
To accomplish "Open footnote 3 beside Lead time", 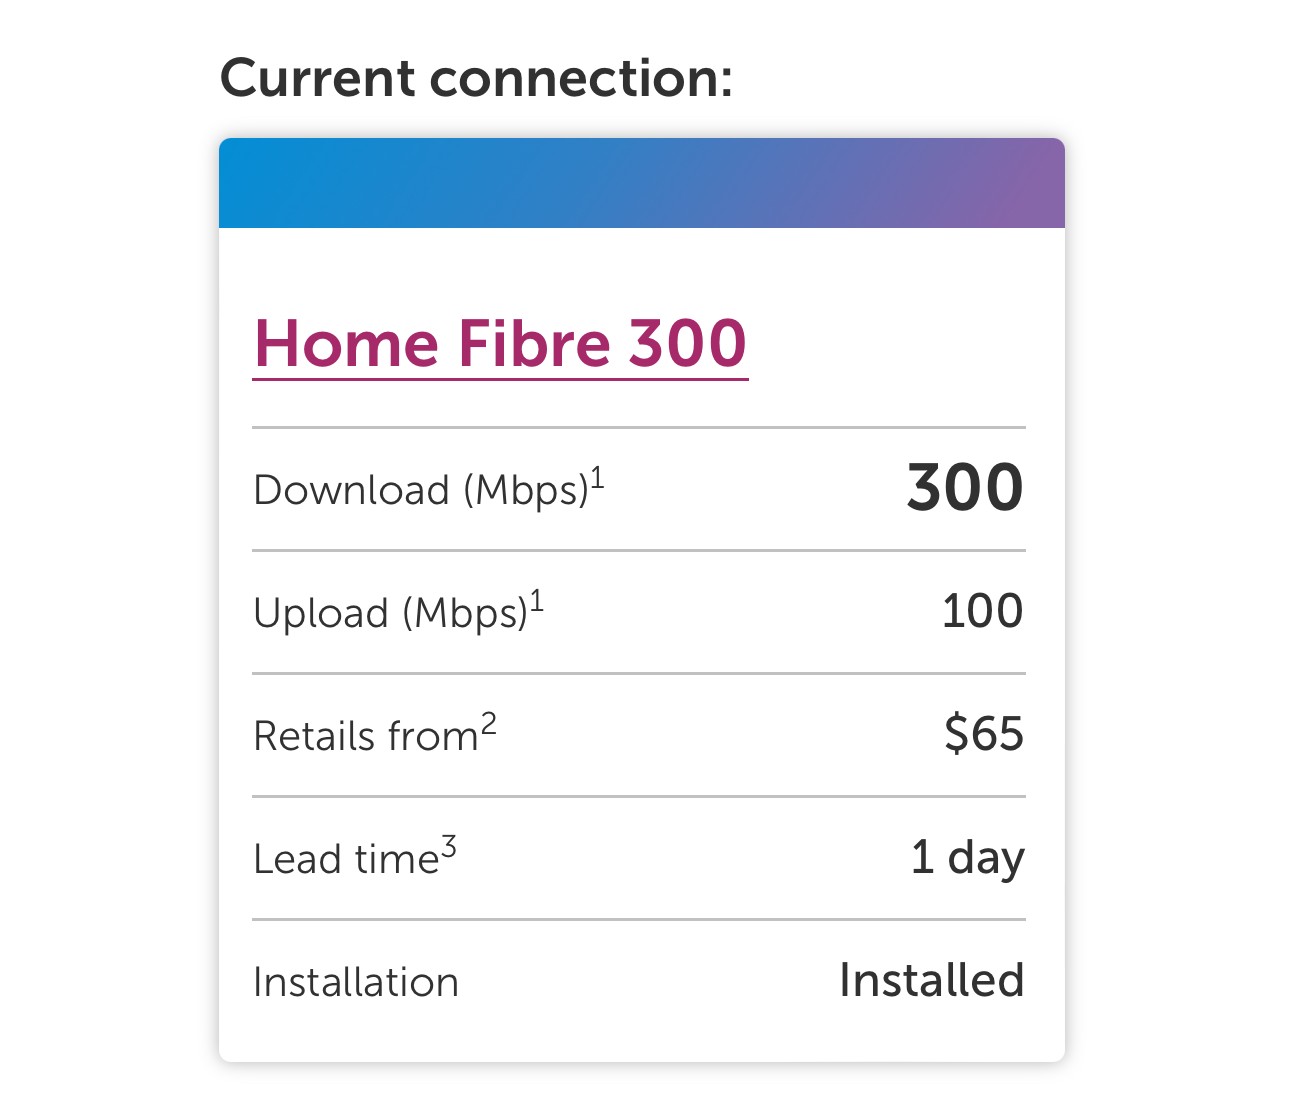I will point(449,847).
